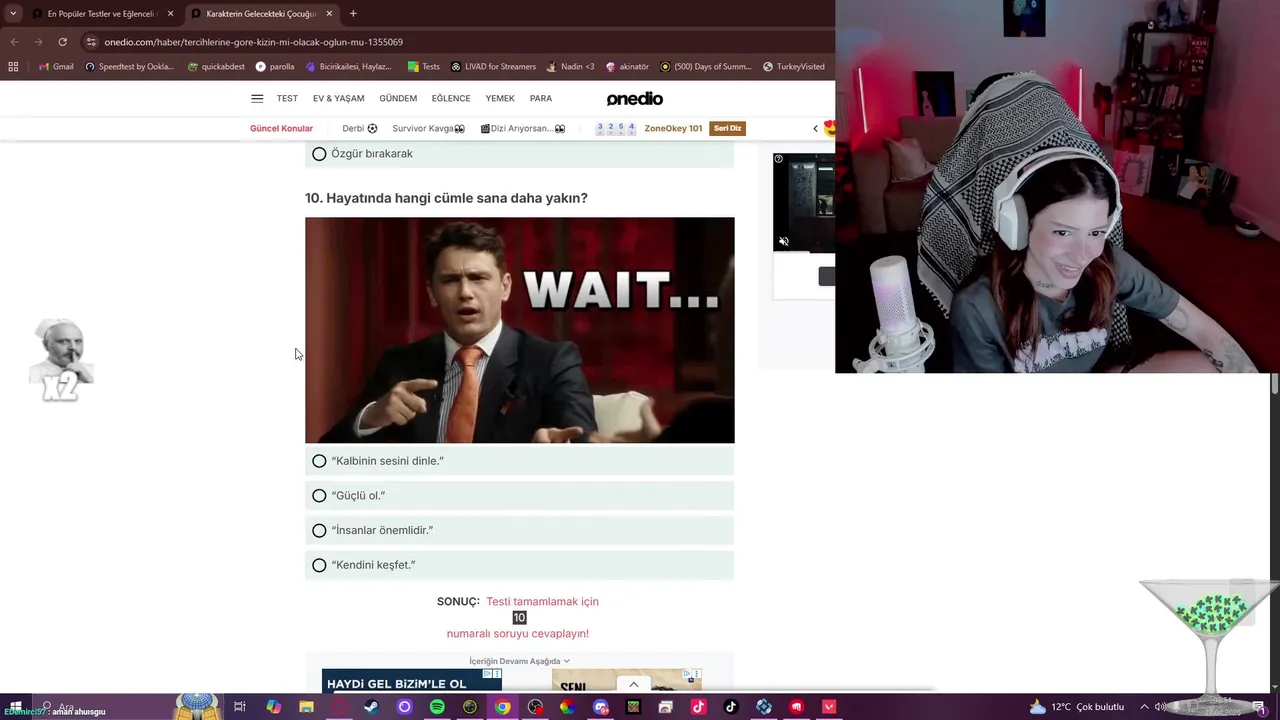Open the YEMEK menu item
This screenshot has height=720, width=1280.
(500, 98)
